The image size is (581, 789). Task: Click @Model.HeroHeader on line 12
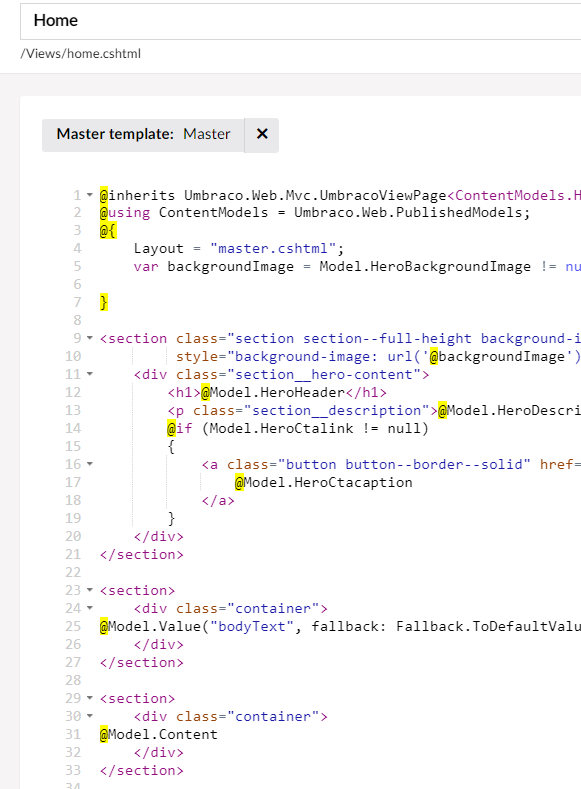click(273, 392)
